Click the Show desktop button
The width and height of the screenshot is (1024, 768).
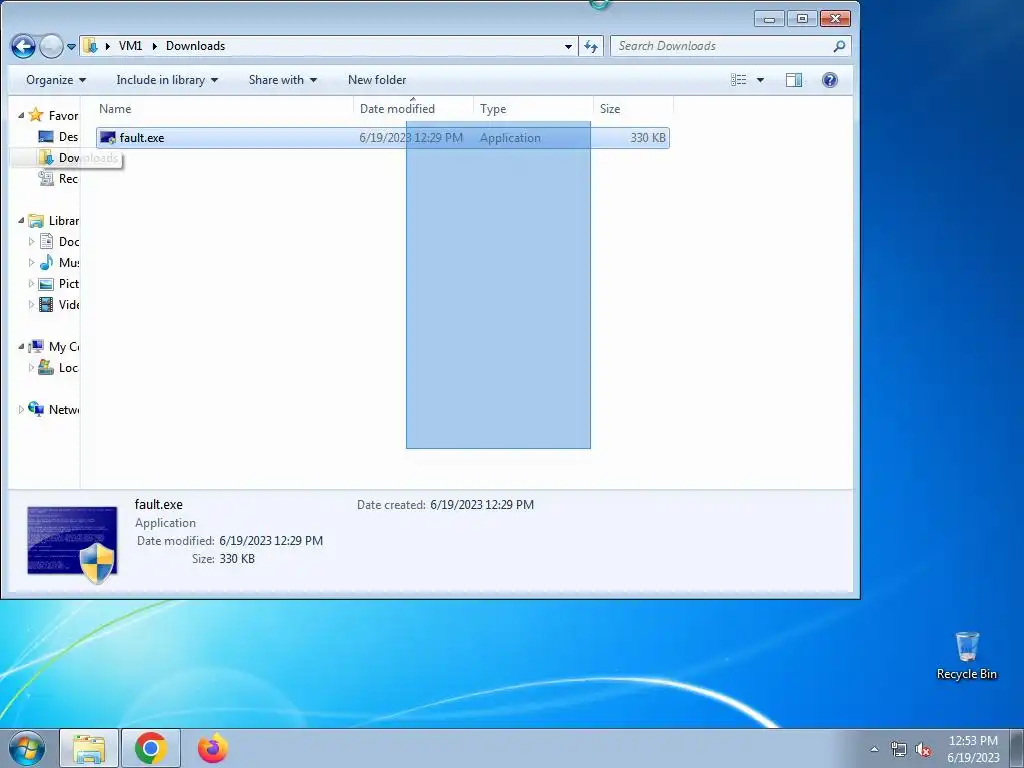tap(1017, 748)
